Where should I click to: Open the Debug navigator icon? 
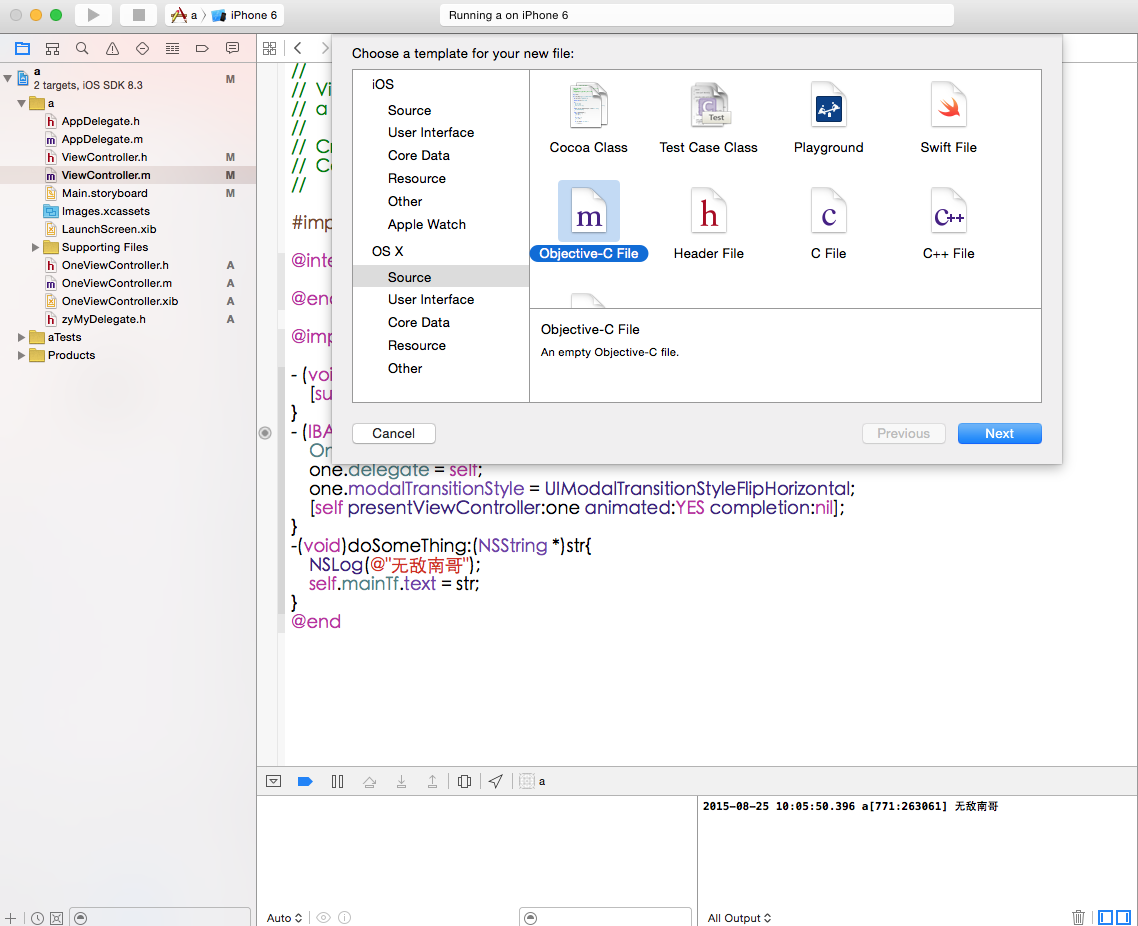[172, 49]
